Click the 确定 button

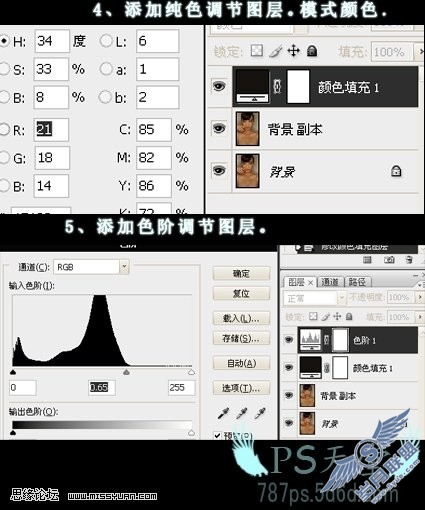(241, 274)
